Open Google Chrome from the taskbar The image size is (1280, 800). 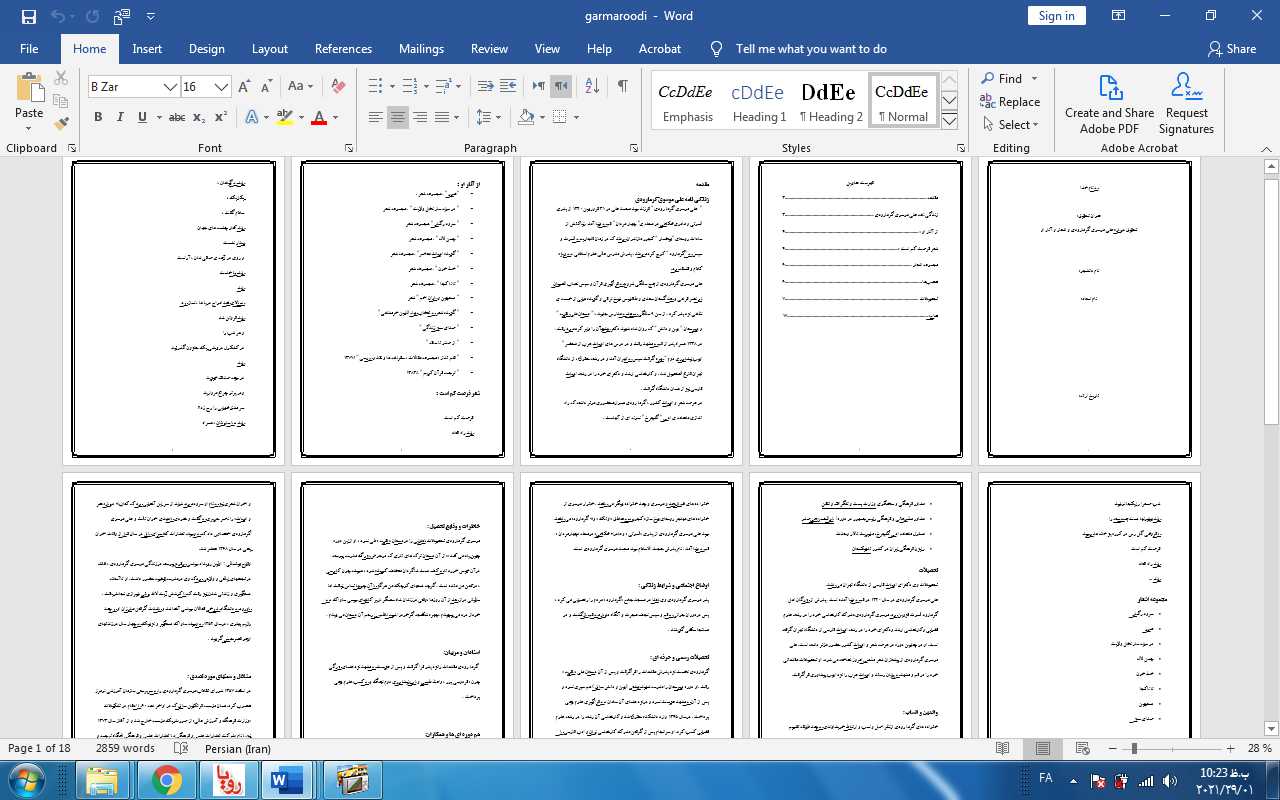pyautogui.click(x=167, y=779)
